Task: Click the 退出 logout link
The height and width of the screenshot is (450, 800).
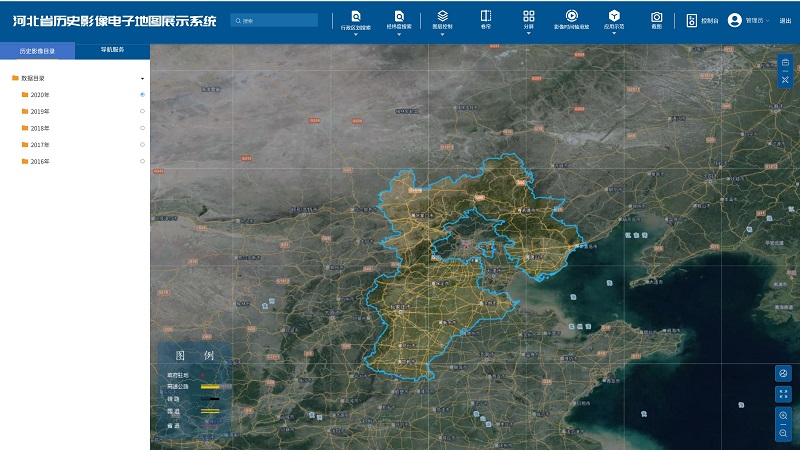Action: 785,20
